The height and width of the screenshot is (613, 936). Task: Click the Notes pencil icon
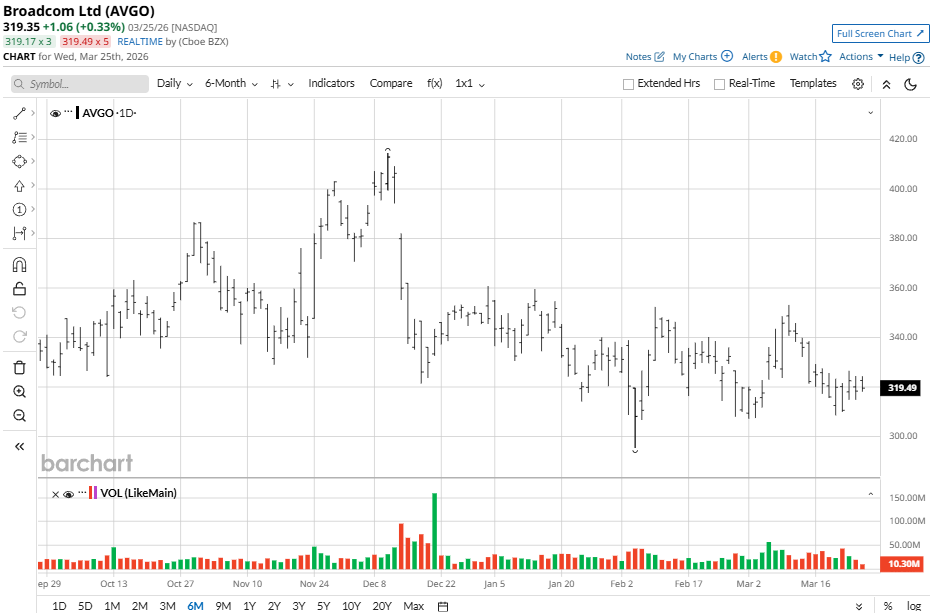(x=659, y=57)
